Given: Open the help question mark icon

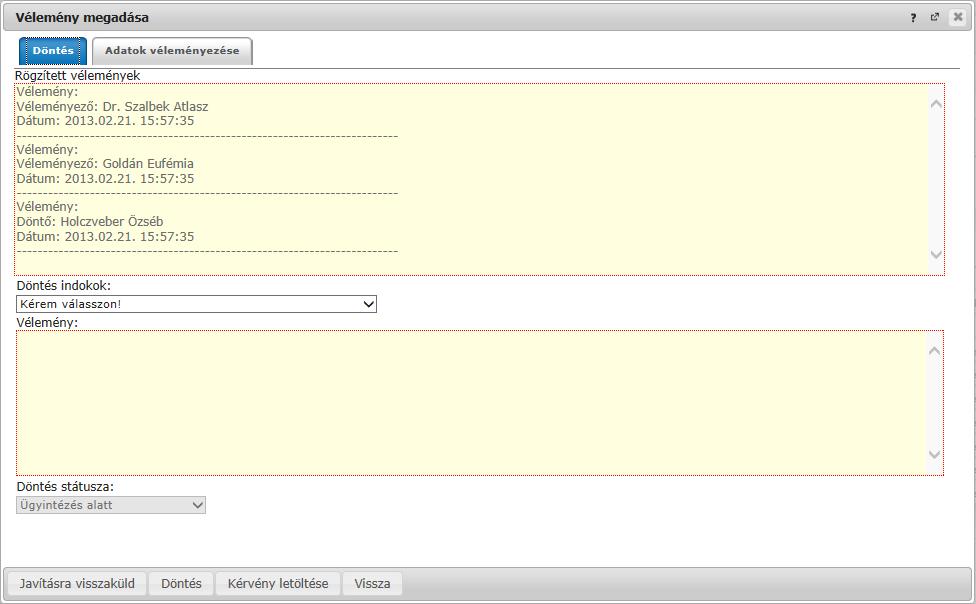Looking at the screenshot, I should coord(913,17).
